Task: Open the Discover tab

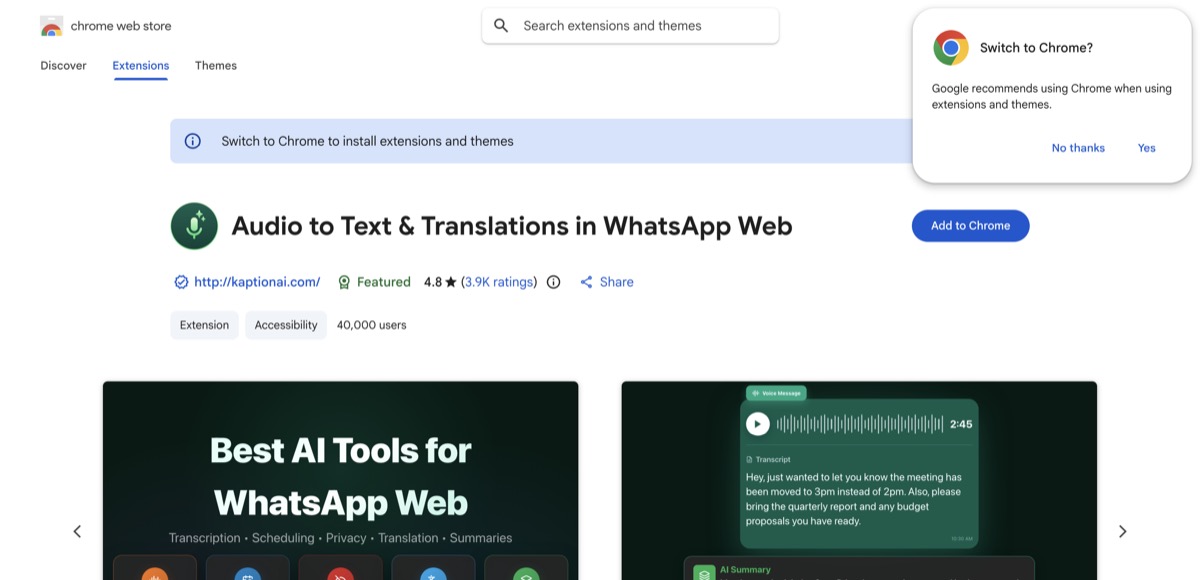Action: pyautogui.click(x=63, y=66)
